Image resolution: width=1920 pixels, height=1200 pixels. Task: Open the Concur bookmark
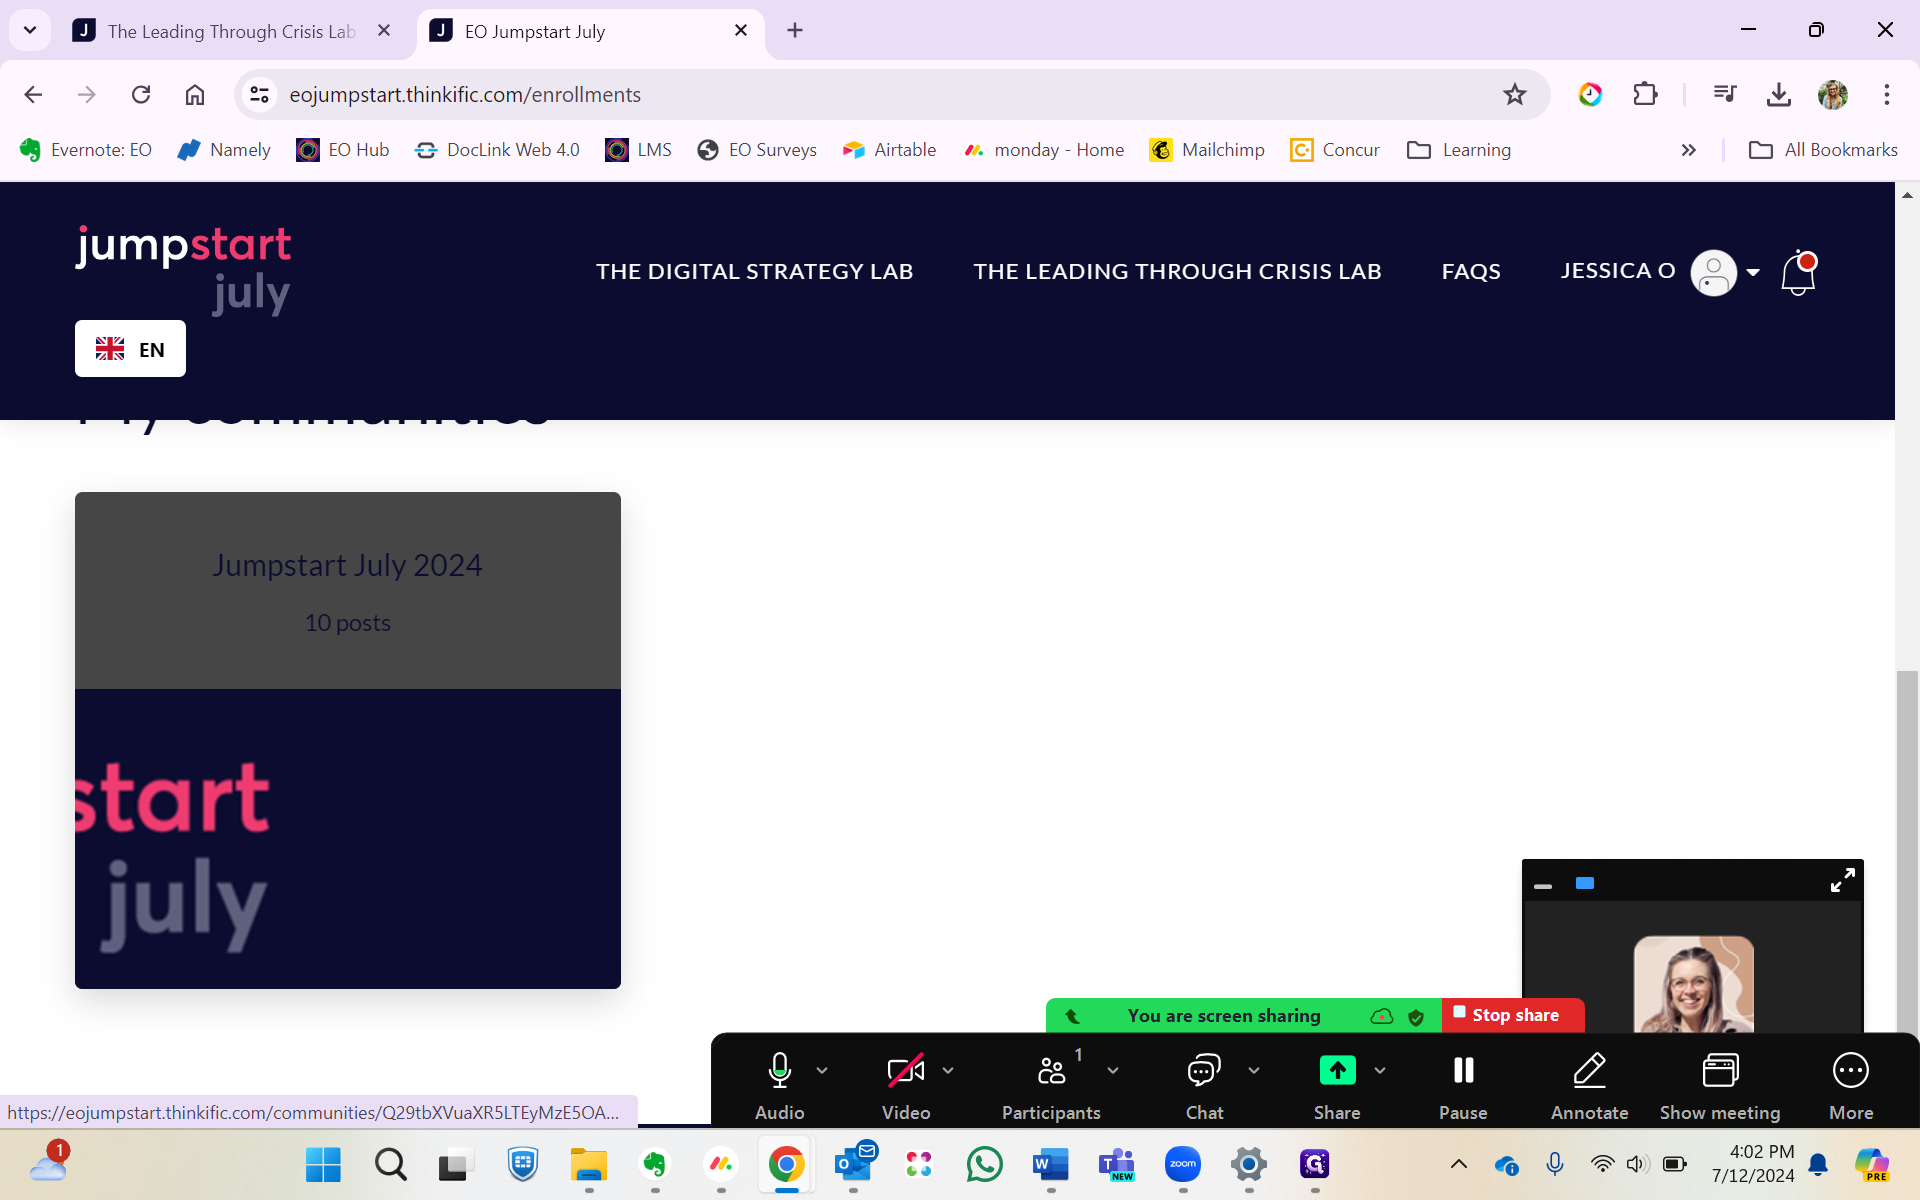point(1335,150)
